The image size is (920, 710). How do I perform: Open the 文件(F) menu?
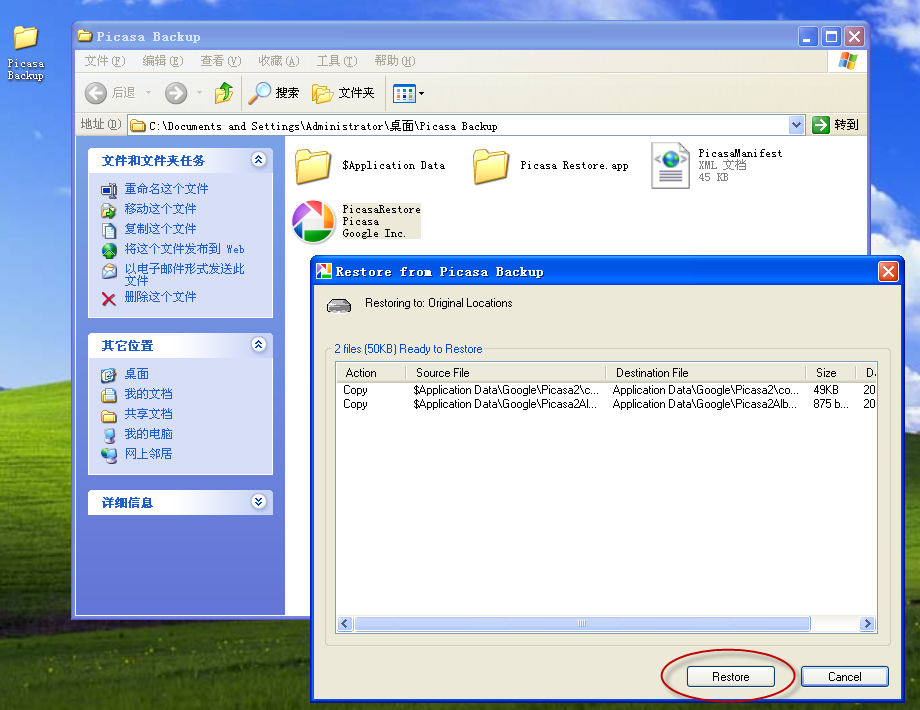pos(105,61)
